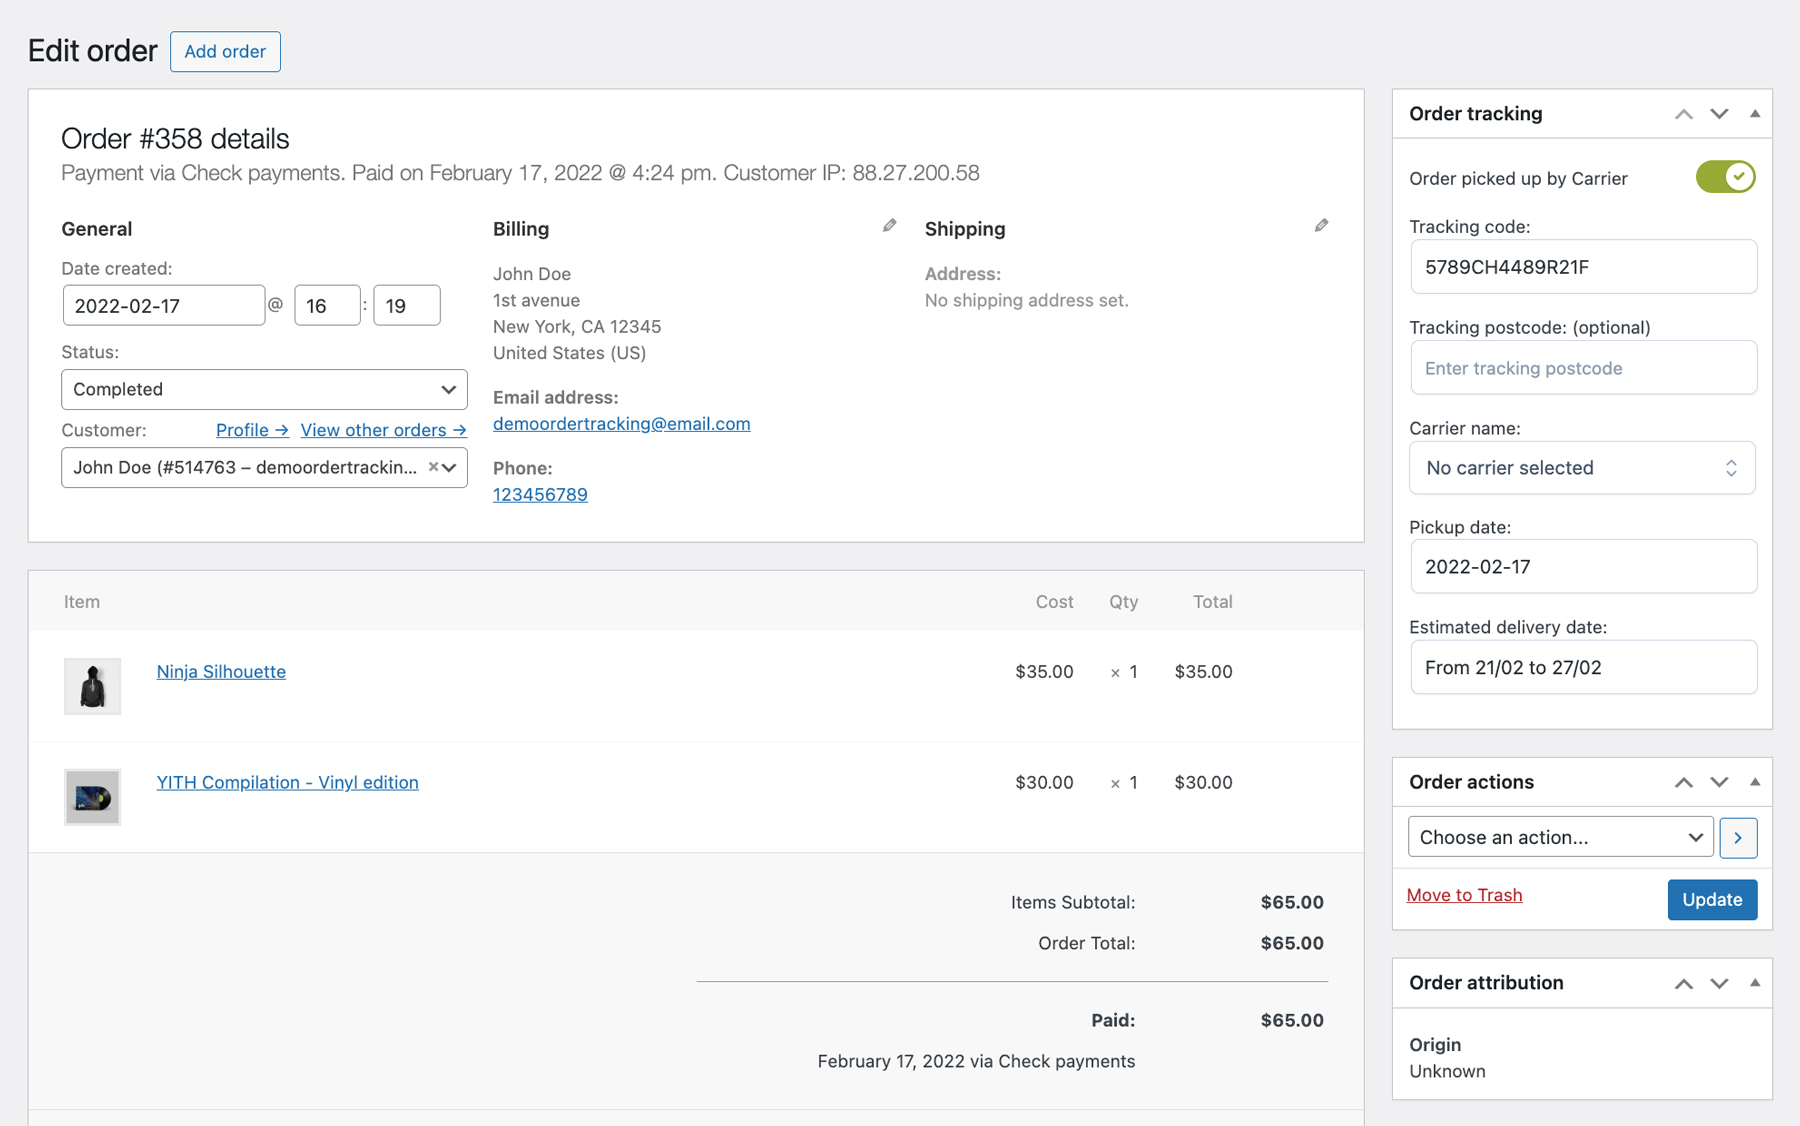Toggle Order picked up by Carrier switch
The width and height of the screenshot is (1800, 1126).
click(x=1725, y=177)
